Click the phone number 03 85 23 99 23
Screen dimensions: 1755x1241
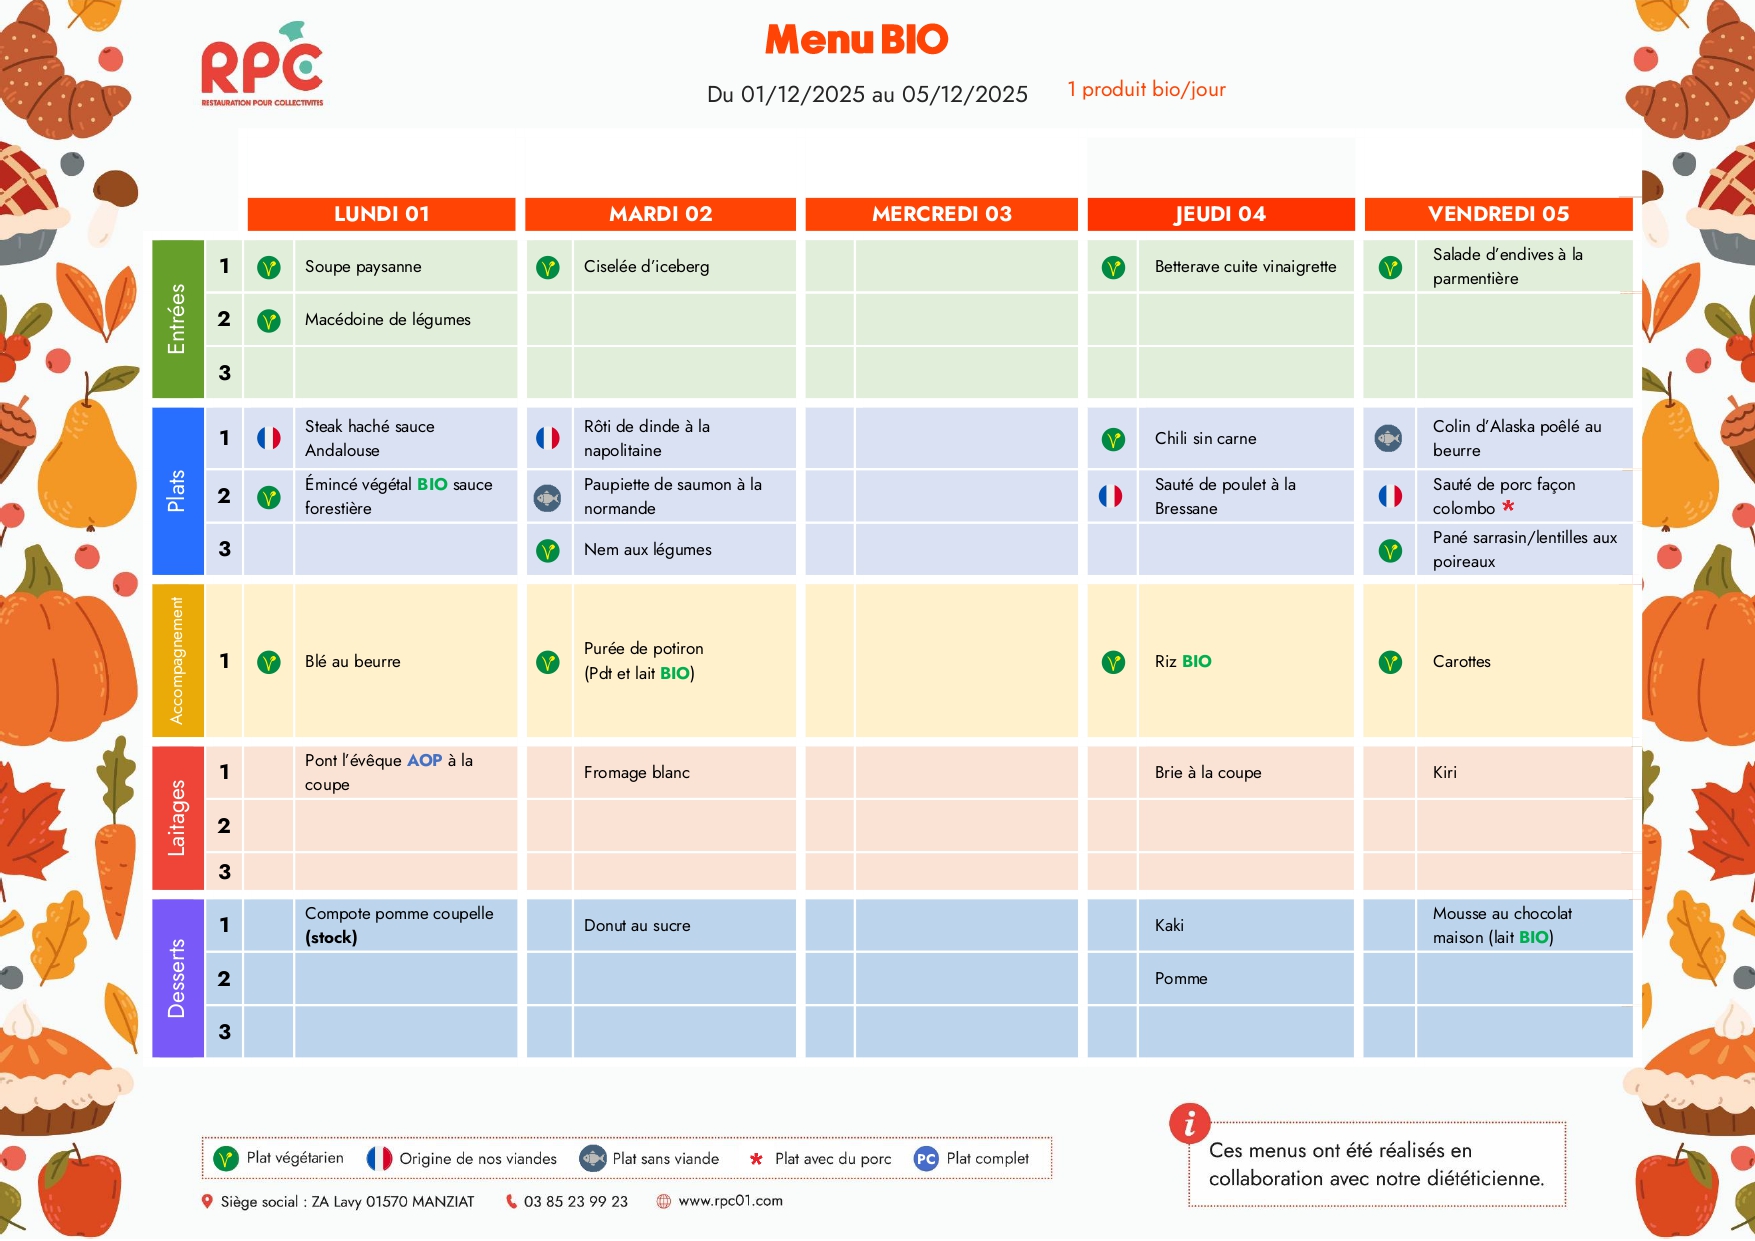[575, 1202]
